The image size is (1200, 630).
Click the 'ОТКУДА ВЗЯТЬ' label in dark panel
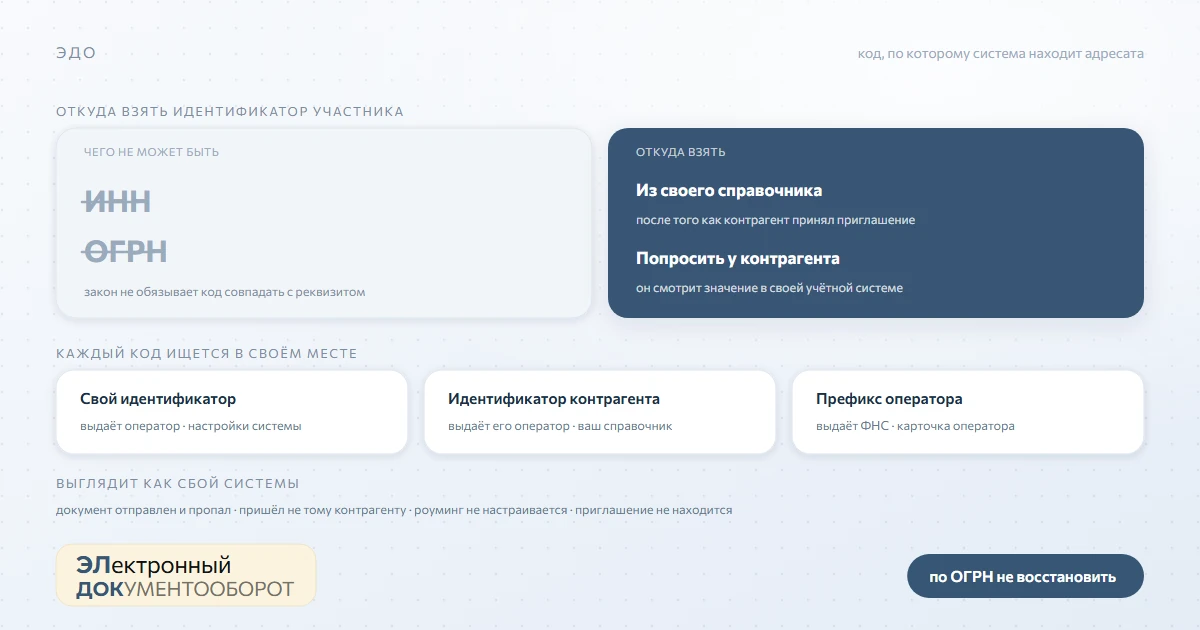pyautogui.click(x=681, y=152)
